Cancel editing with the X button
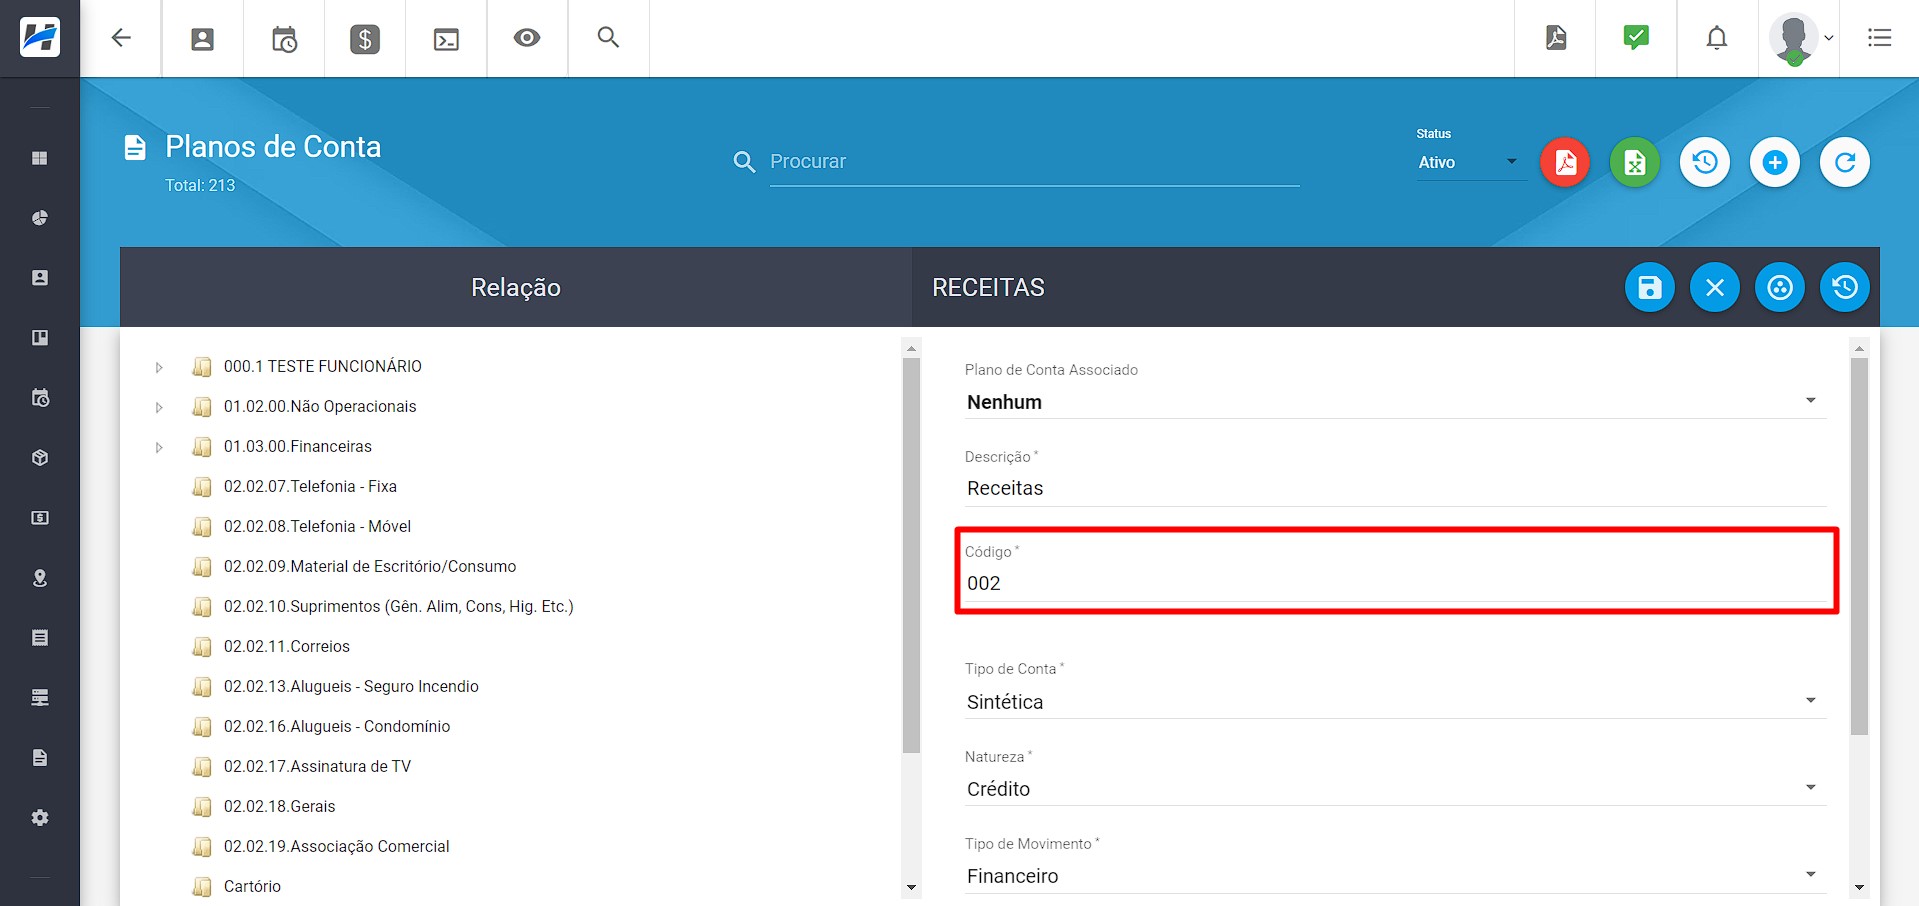The height and width of the screenshot is (906, 1919). tap(1715, 288)
